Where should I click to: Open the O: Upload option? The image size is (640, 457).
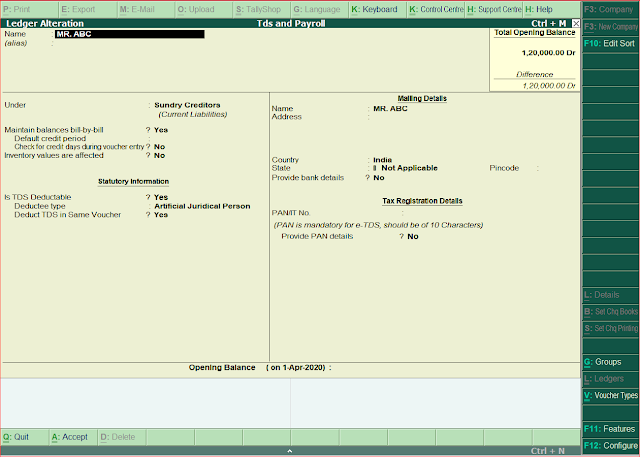[x=204, y=9]
